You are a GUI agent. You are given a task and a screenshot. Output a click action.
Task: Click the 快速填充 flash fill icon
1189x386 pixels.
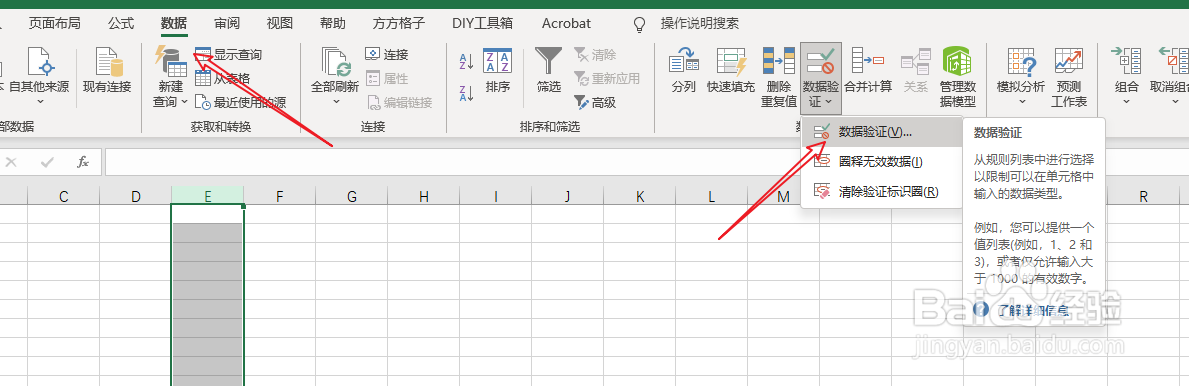(x=731, y=61)
